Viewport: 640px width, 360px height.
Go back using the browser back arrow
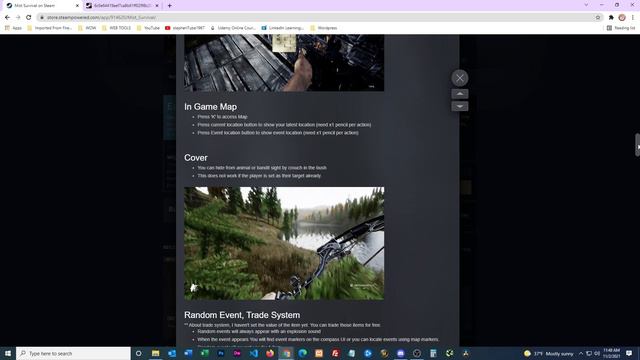pos(7,18)
